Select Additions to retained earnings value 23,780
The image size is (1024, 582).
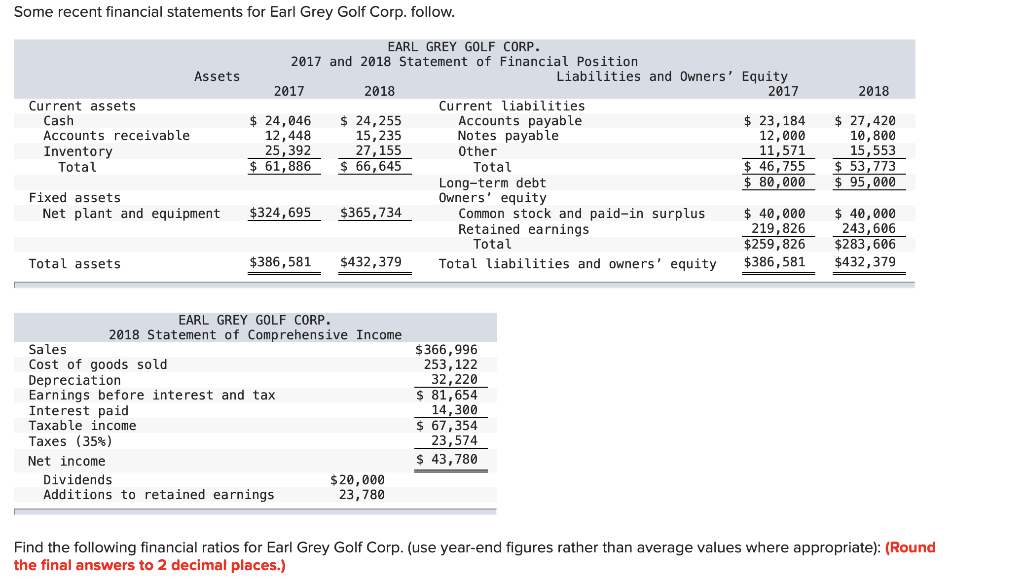pyautogui.click(x=362, y=495)
